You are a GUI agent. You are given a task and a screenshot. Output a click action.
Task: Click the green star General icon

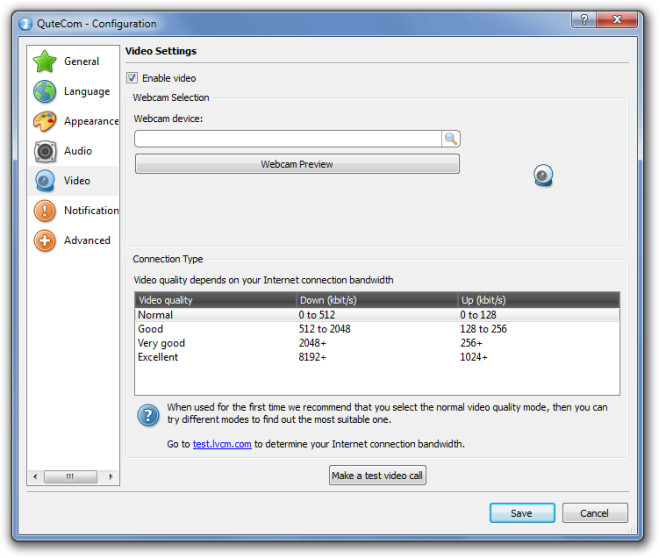[45, 61]
